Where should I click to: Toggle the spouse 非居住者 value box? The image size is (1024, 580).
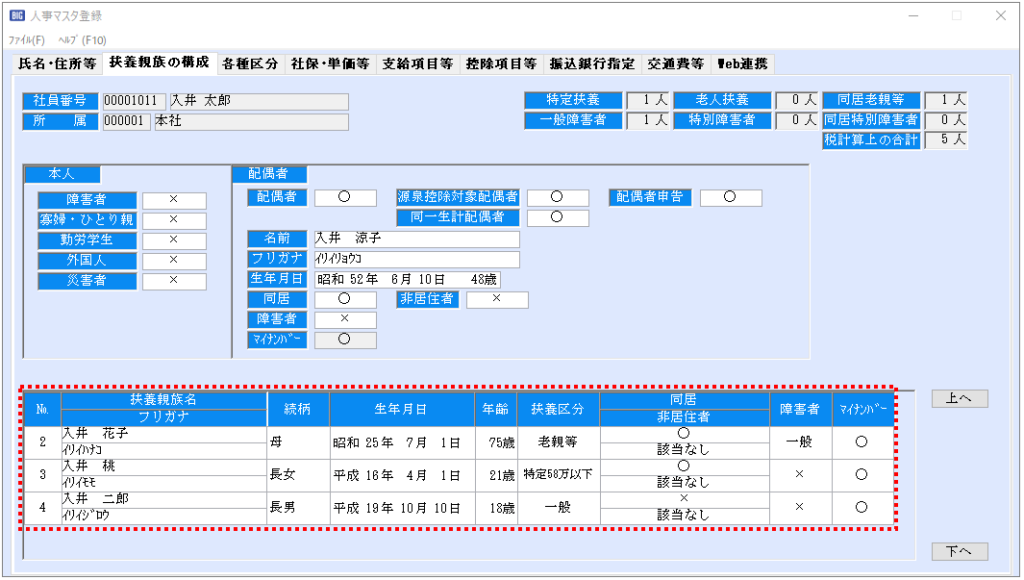(496, 299)
